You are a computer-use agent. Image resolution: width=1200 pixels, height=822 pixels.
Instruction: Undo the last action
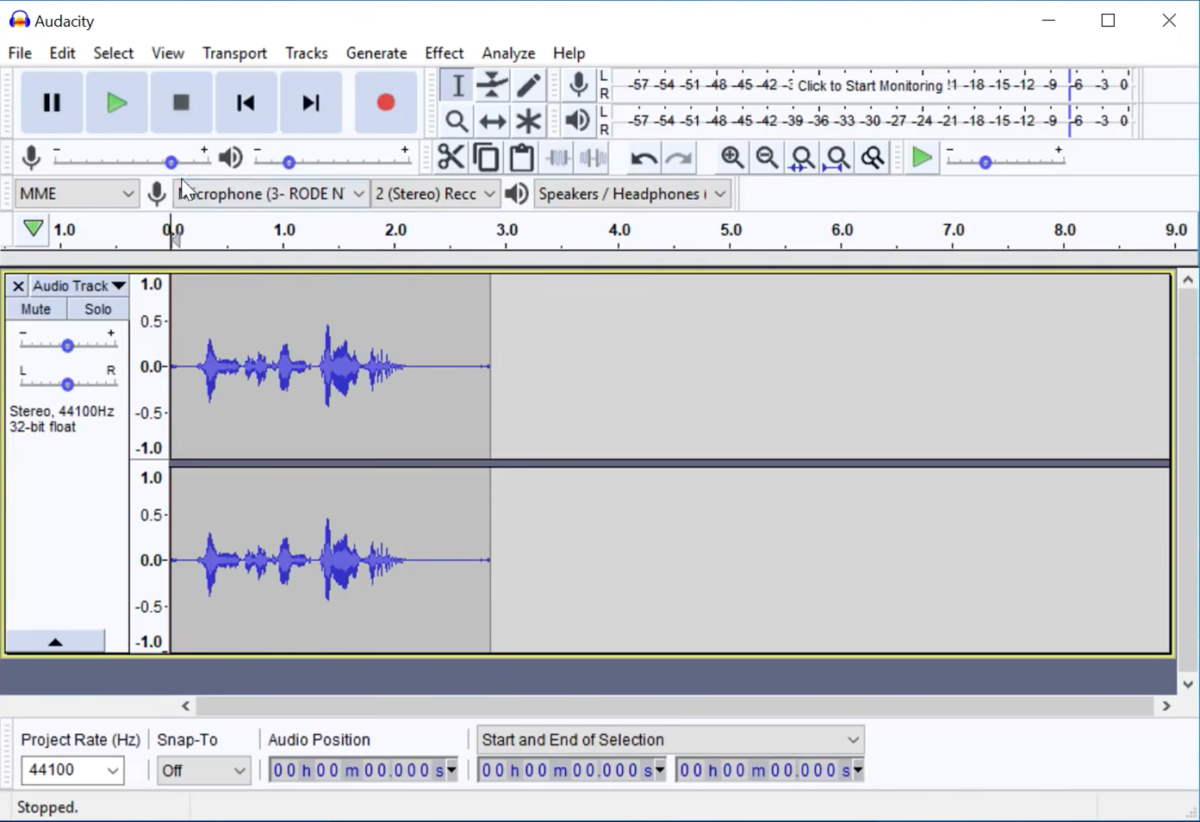644,158
